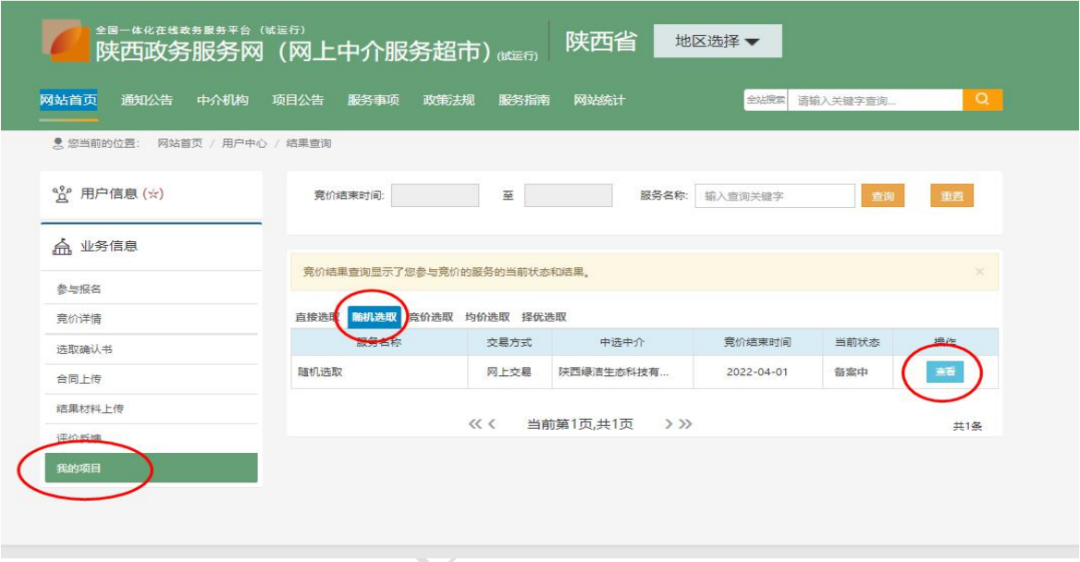The width and height of the screenshot is (1080, 562).
Task: Click the 陕西省 region title
Action: 601,41
